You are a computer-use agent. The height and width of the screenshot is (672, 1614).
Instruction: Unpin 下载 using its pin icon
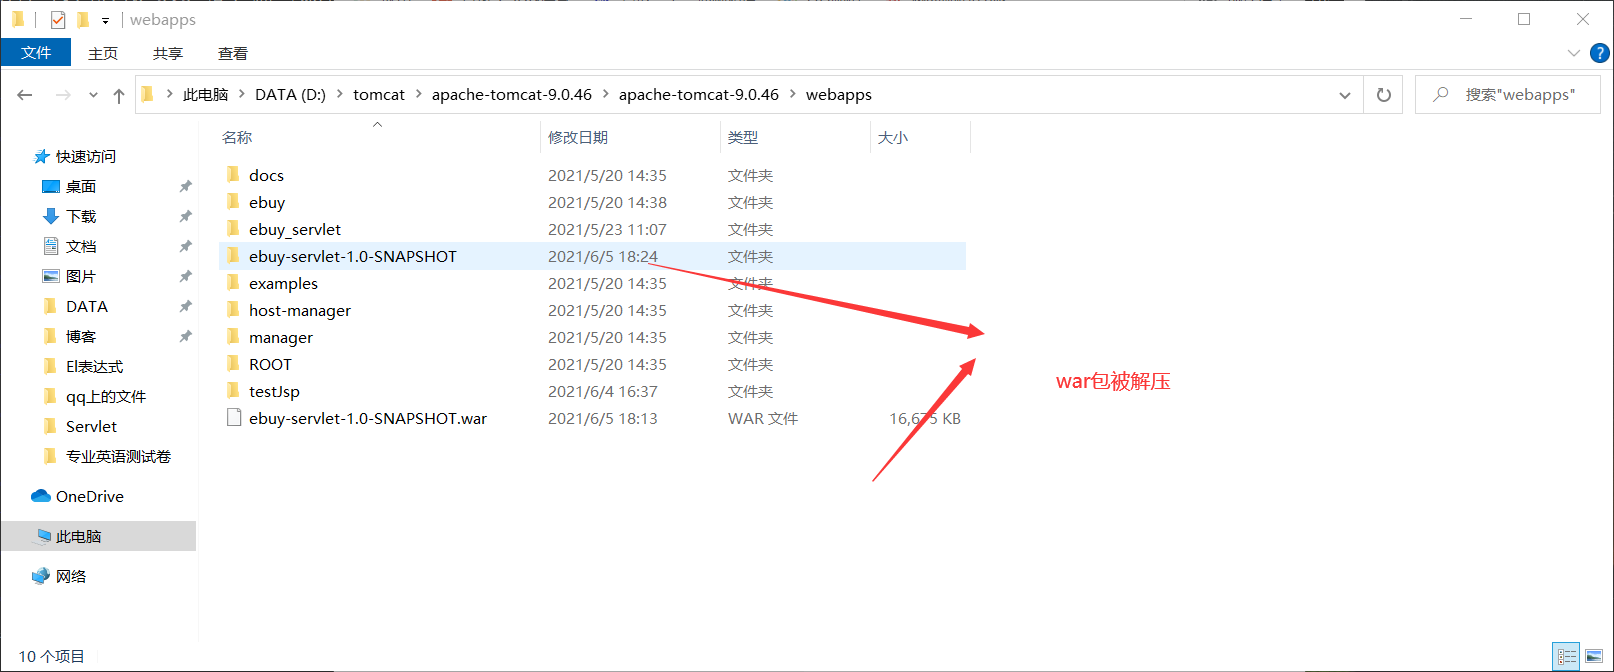185,217
